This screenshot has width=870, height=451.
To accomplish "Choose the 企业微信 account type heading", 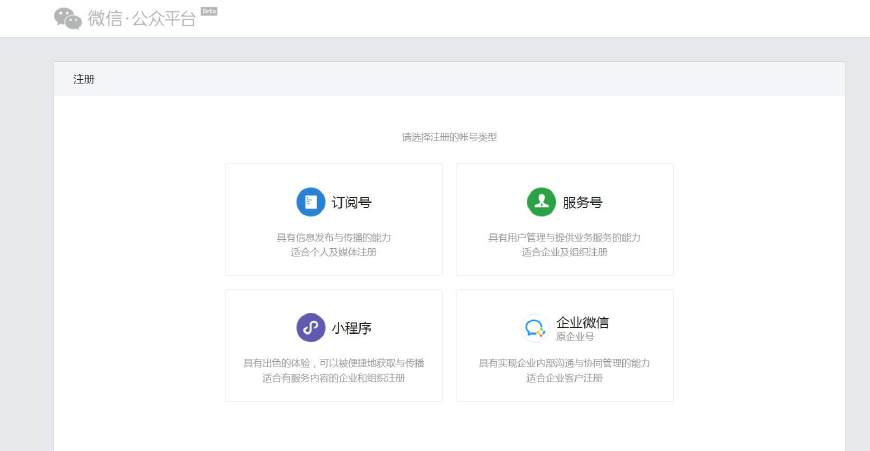I will click(x=583, y=322).
